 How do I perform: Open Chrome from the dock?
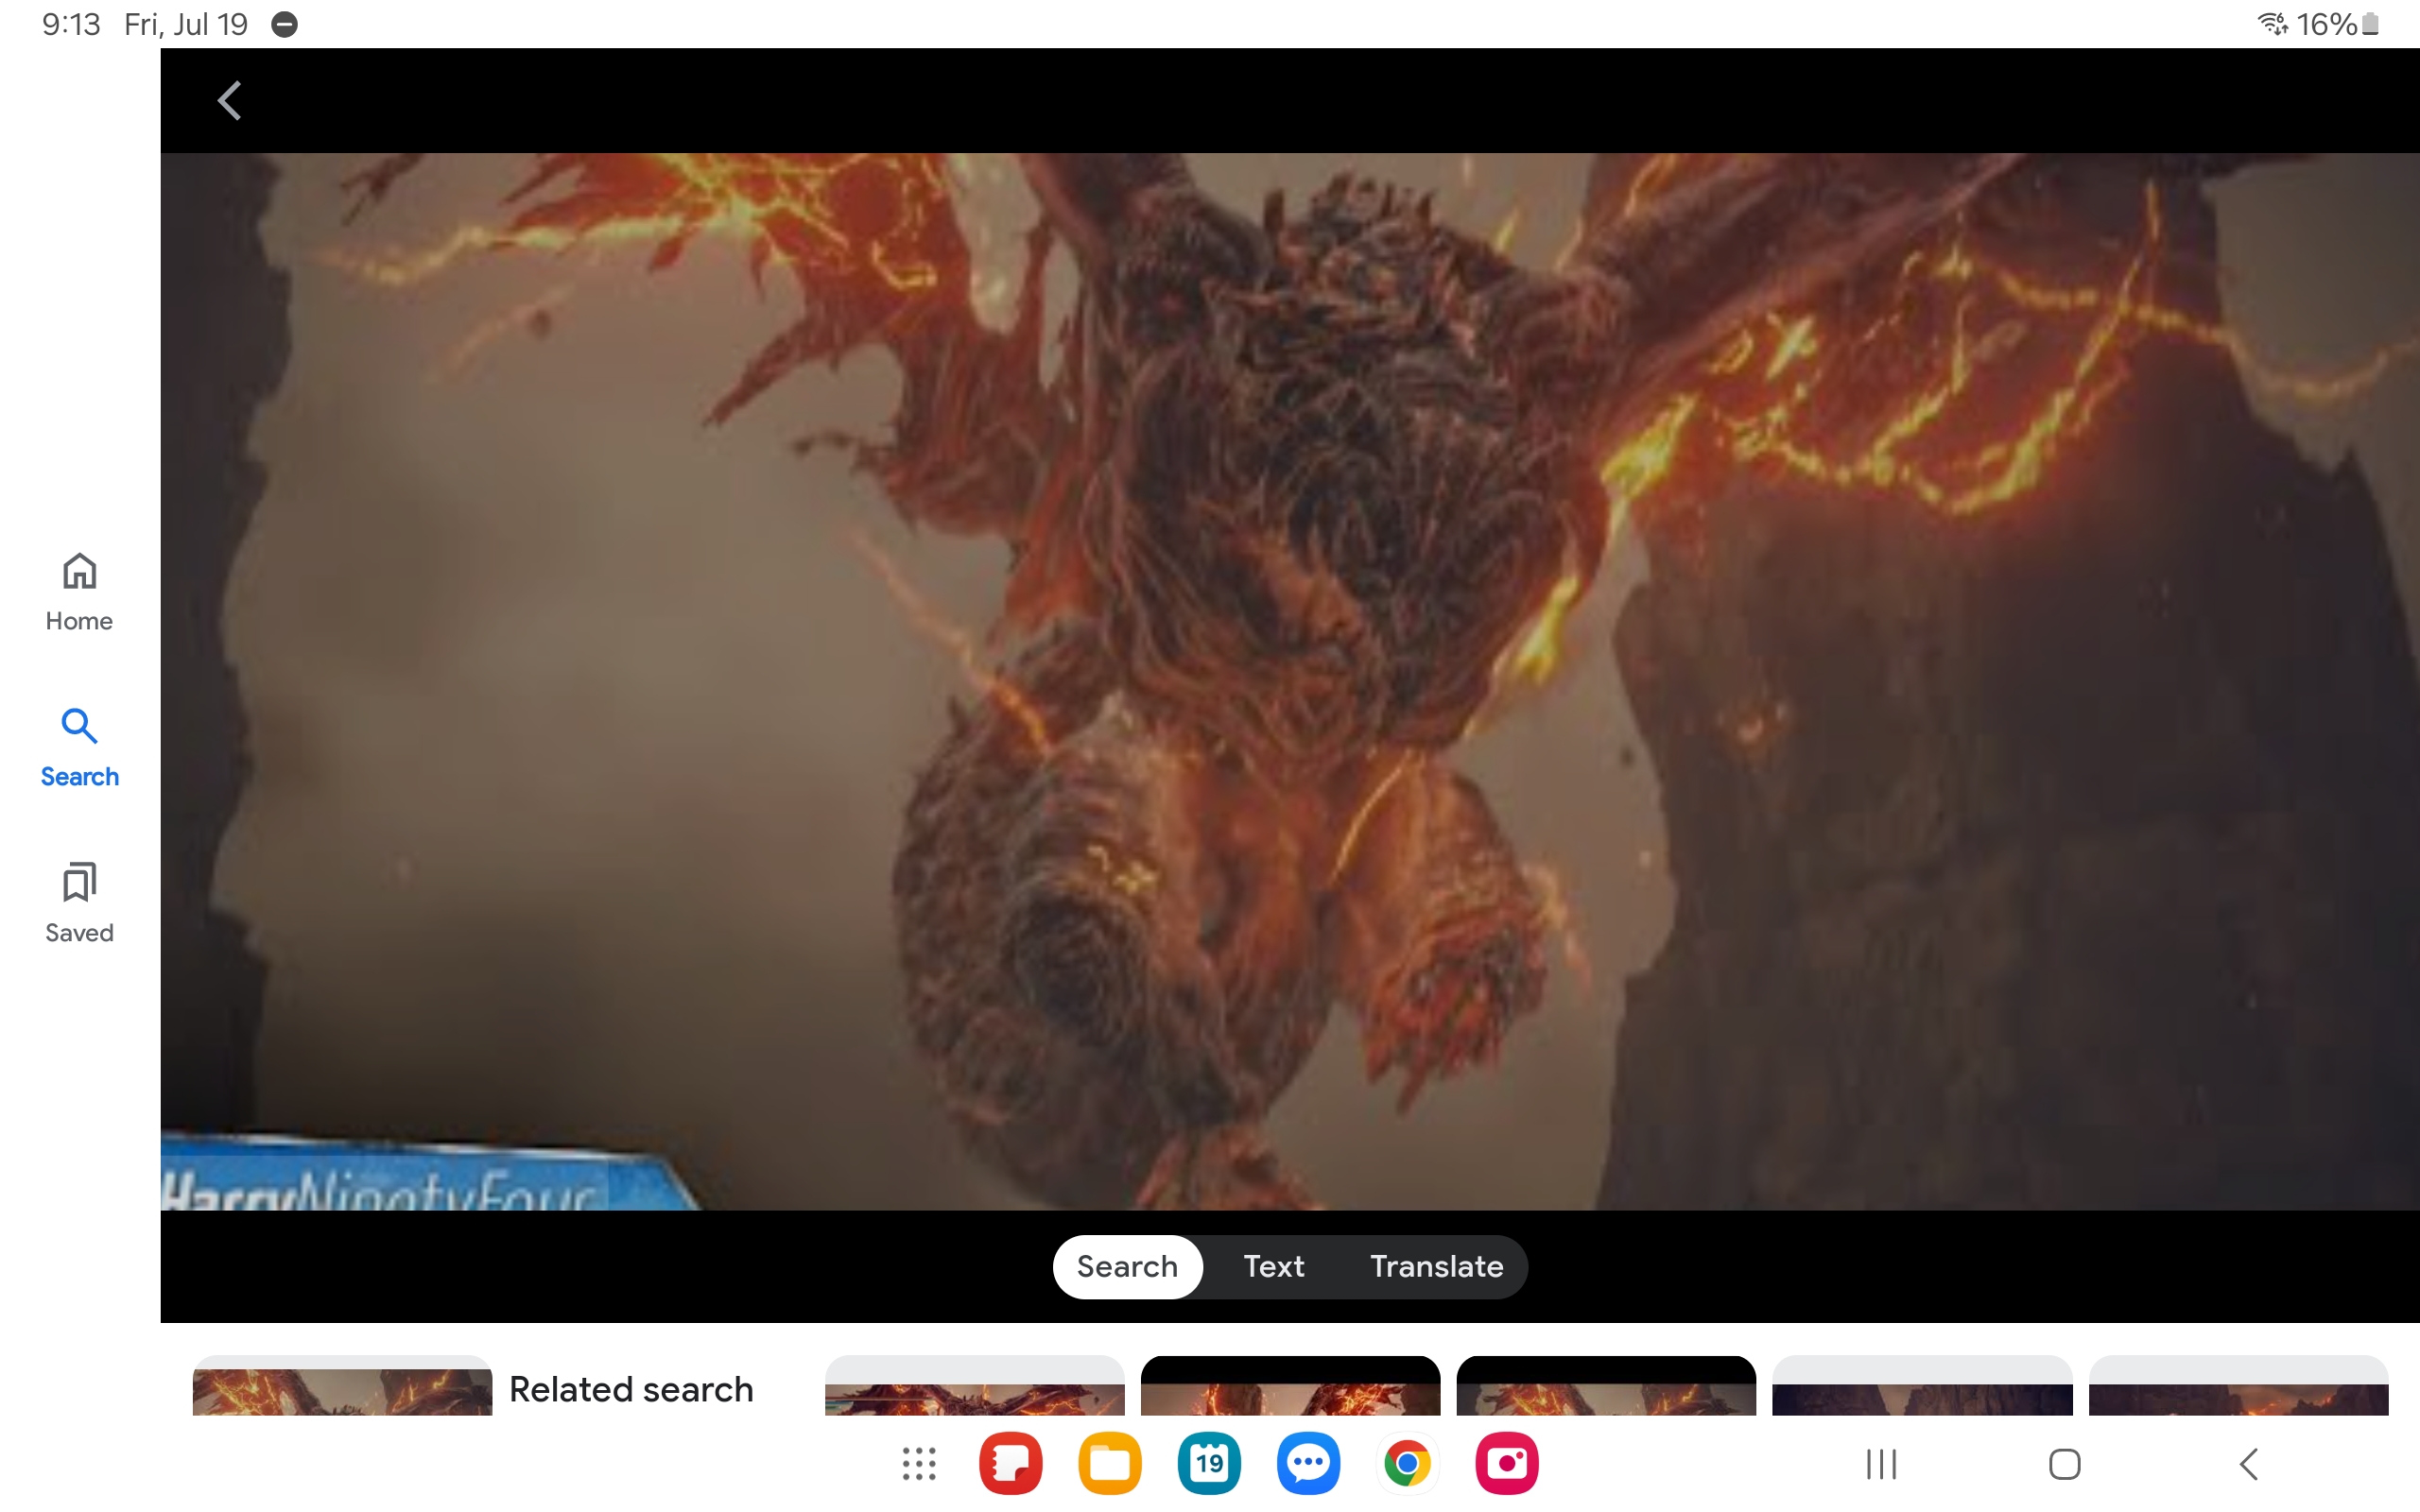coord(1406,1464)
